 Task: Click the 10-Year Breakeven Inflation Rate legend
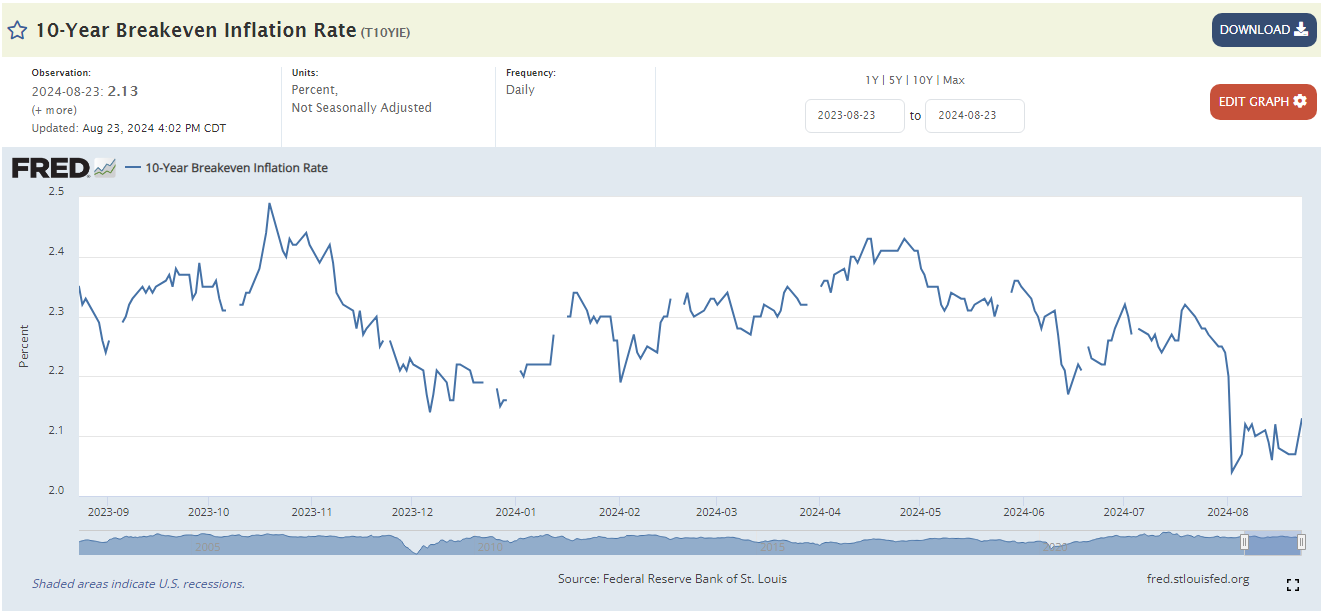pos(236,168)
